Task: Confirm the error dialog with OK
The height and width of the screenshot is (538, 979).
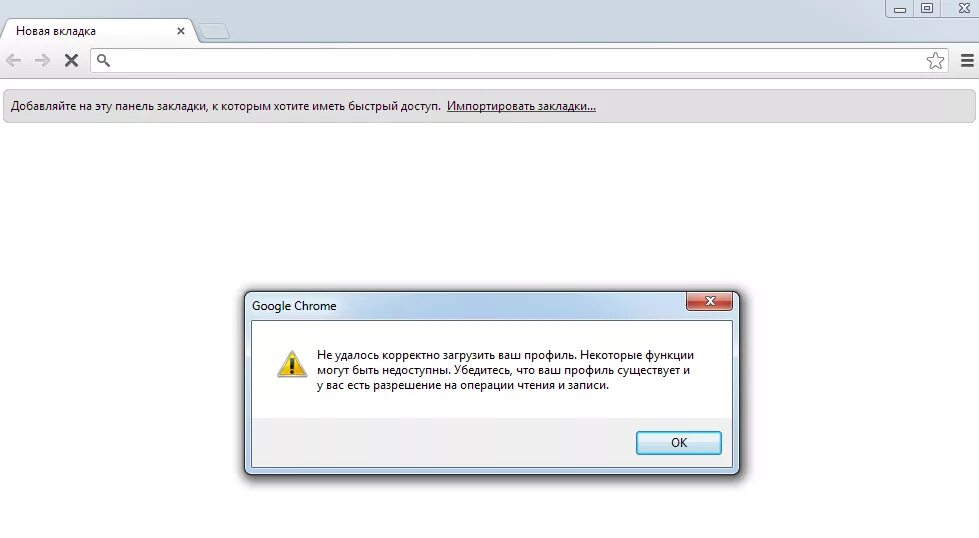Action: 679,443
